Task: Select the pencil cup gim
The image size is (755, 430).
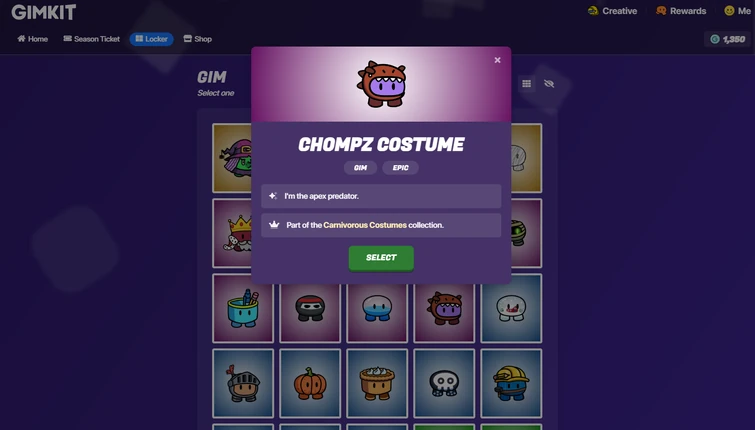Action: point(243,308)
